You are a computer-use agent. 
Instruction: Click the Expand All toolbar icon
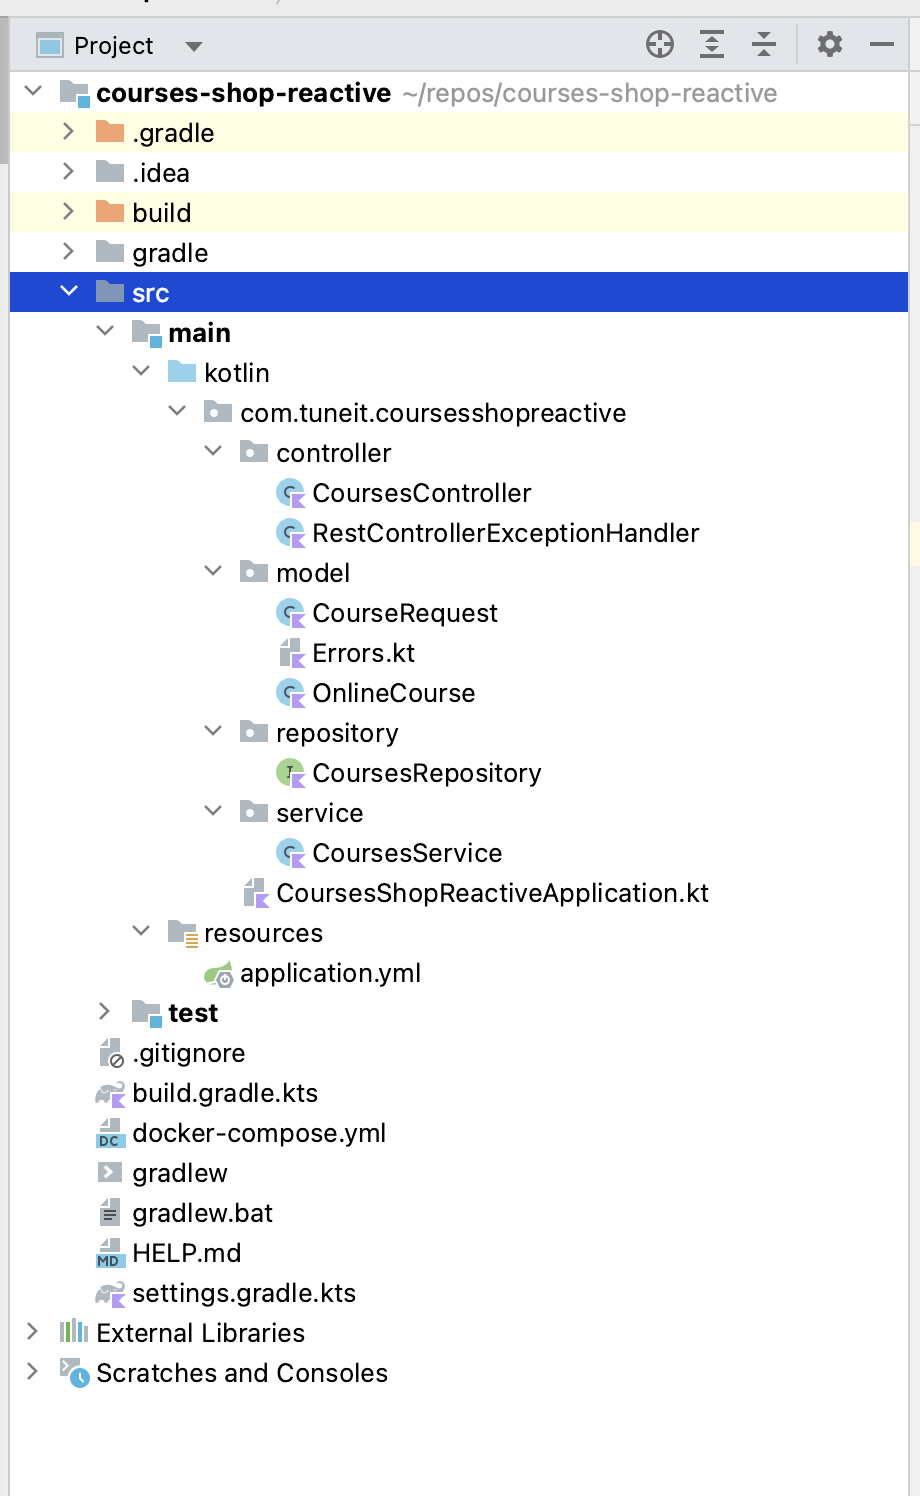(x=711, y=45)
